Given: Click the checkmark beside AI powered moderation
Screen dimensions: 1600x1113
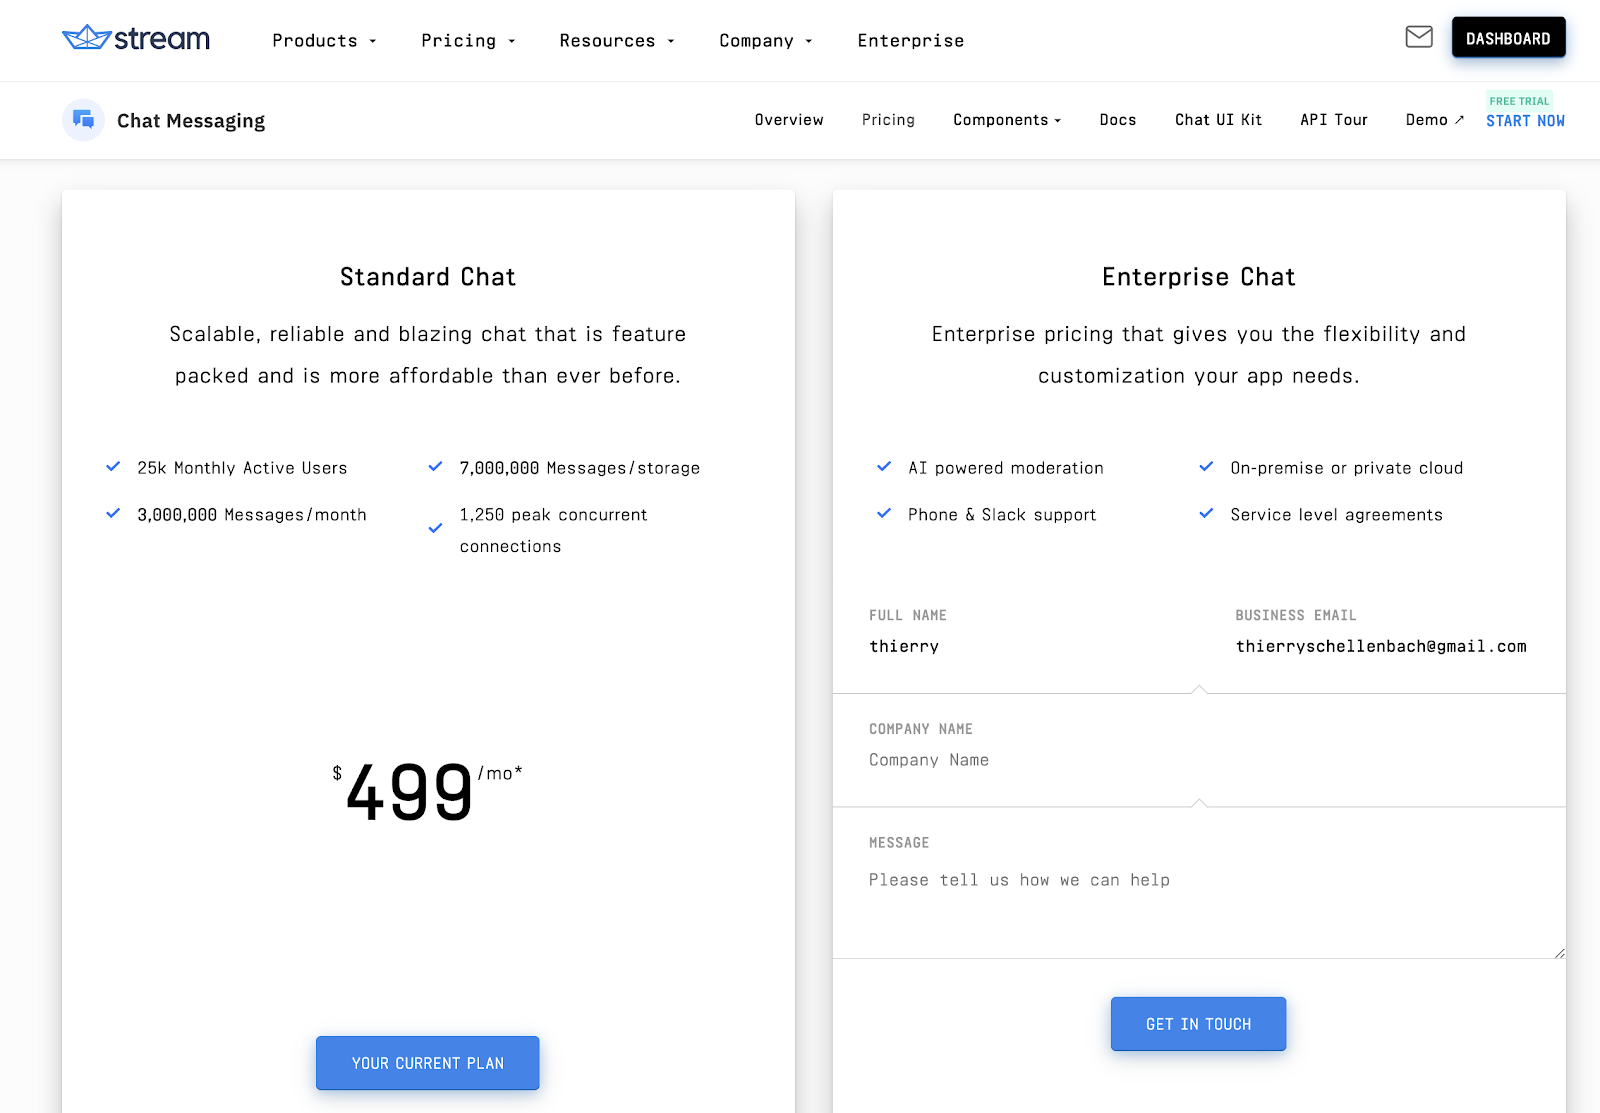Looking at the screenshot, I should (x=884, y=466).
